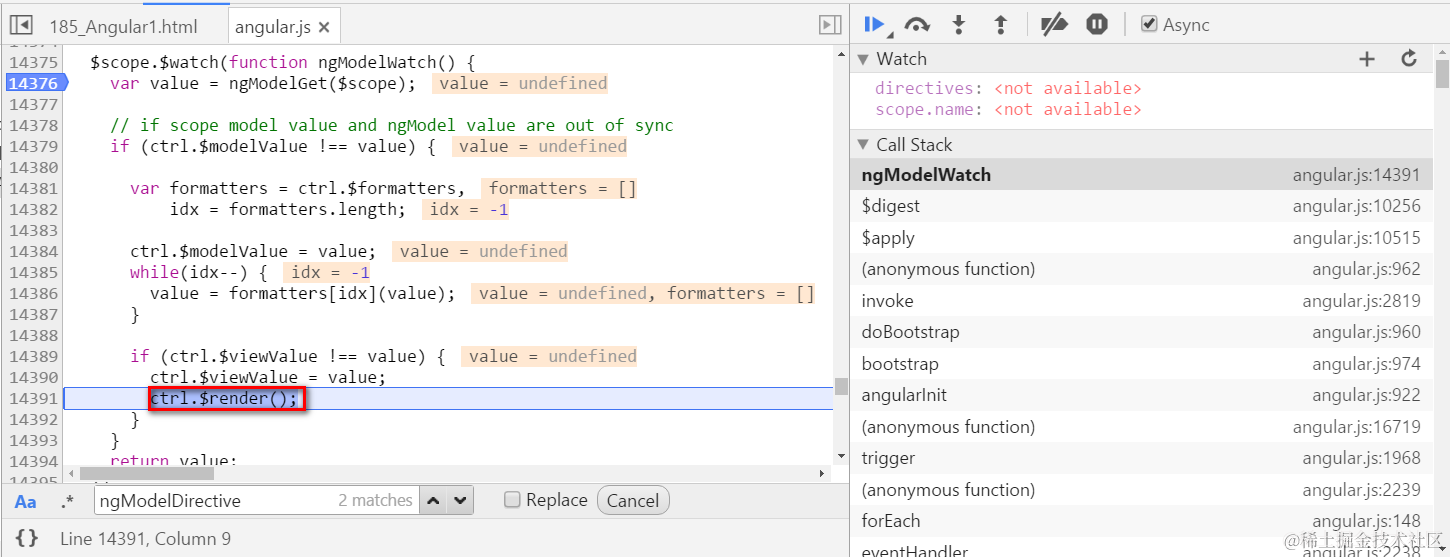Select the invoke stack frame
Image resolution: width=1450 pixels, height=557 pixels.
click(x=1141, y=301)
